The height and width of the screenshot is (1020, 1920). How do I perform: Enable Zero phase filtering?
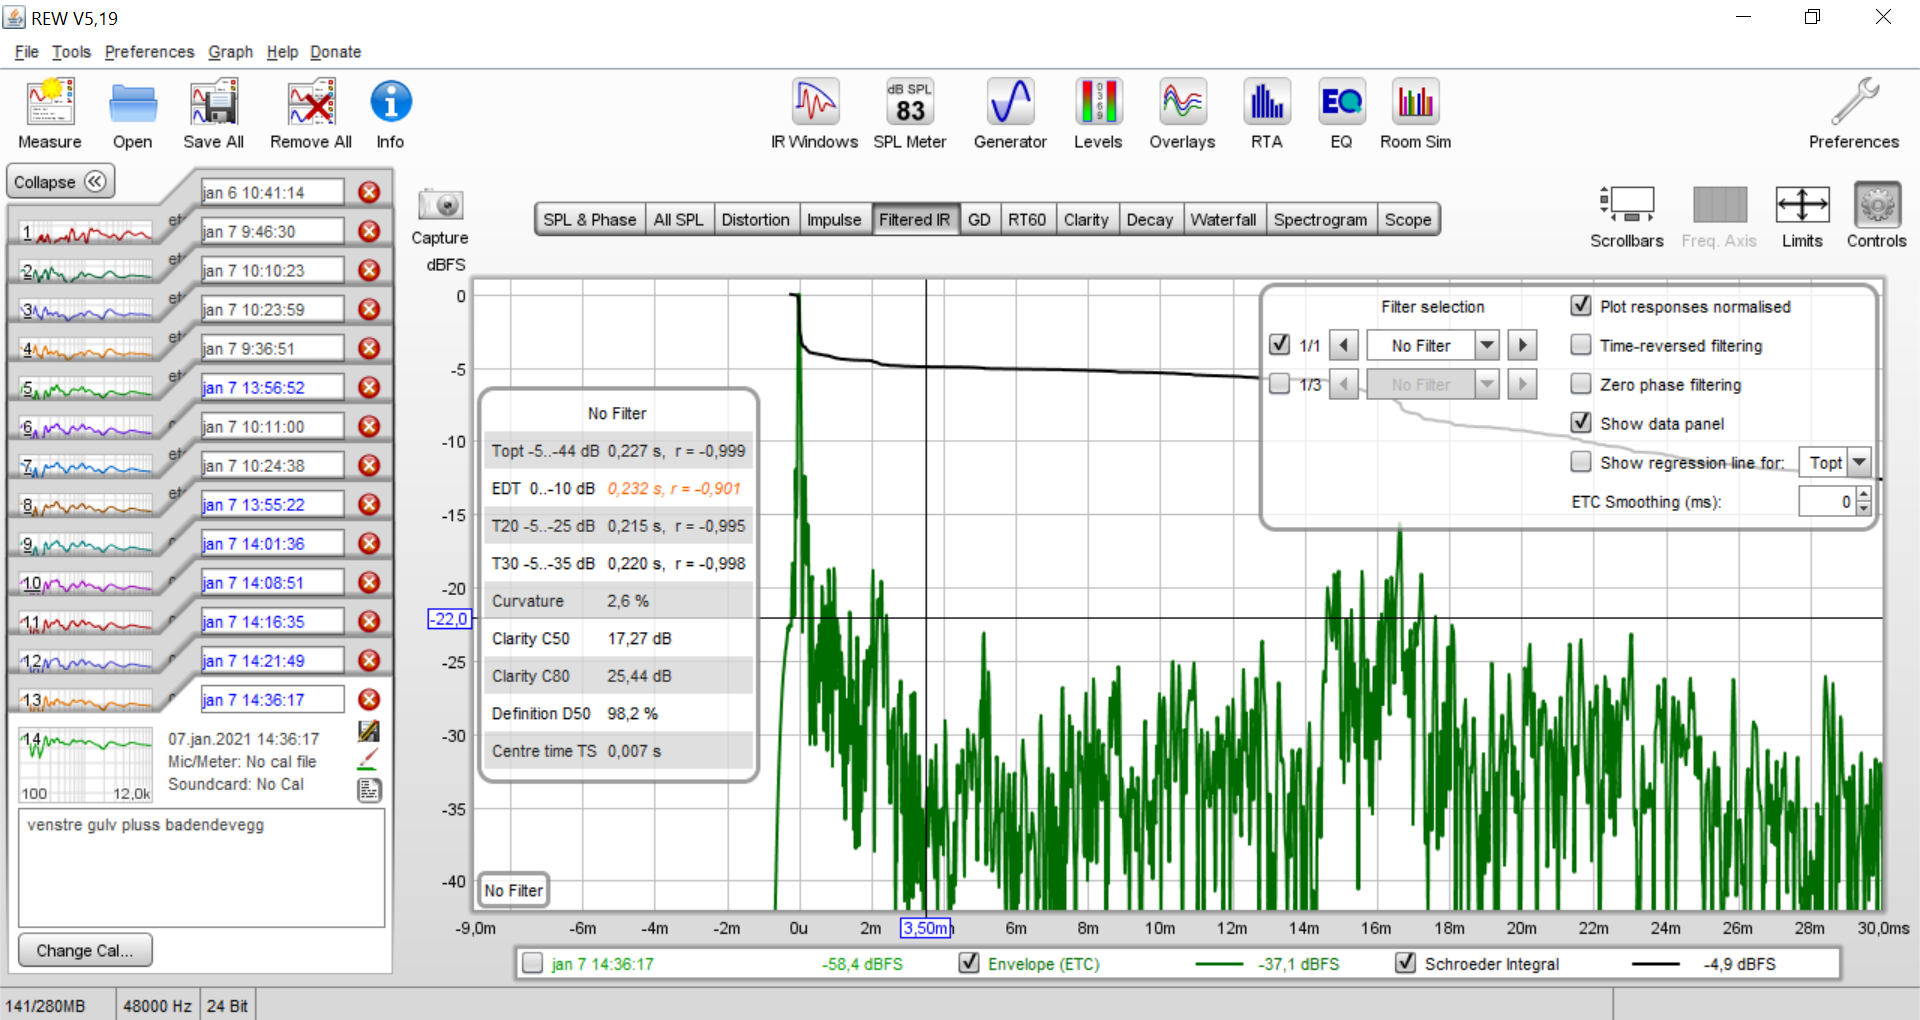click(x=1581, y=383)
